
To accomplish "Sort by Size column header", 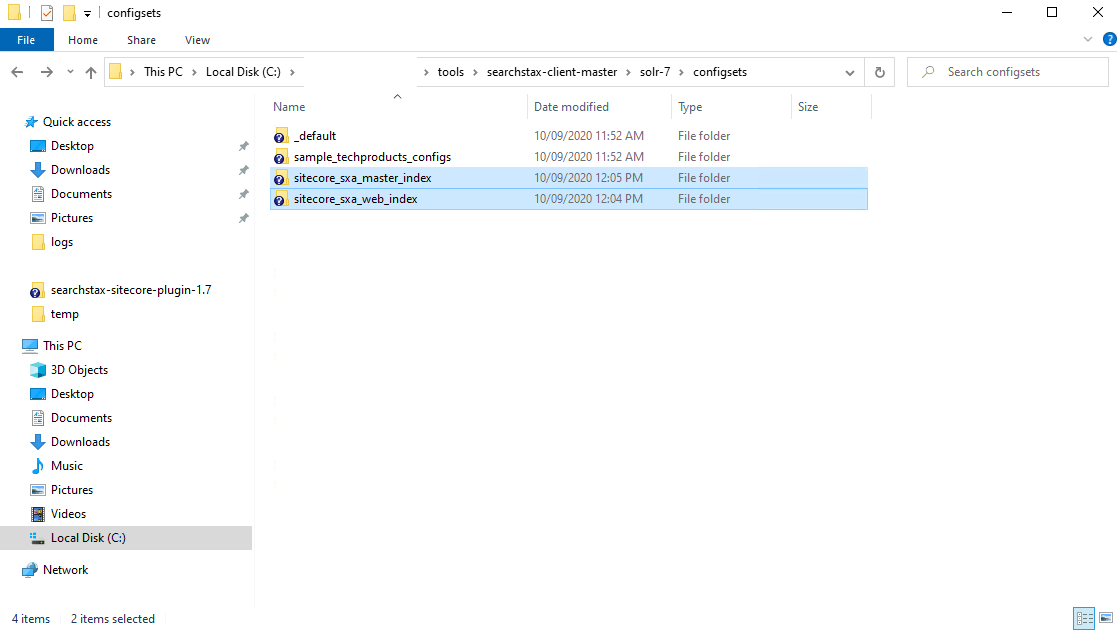I will pyautogui.click(x=808, y=107).
